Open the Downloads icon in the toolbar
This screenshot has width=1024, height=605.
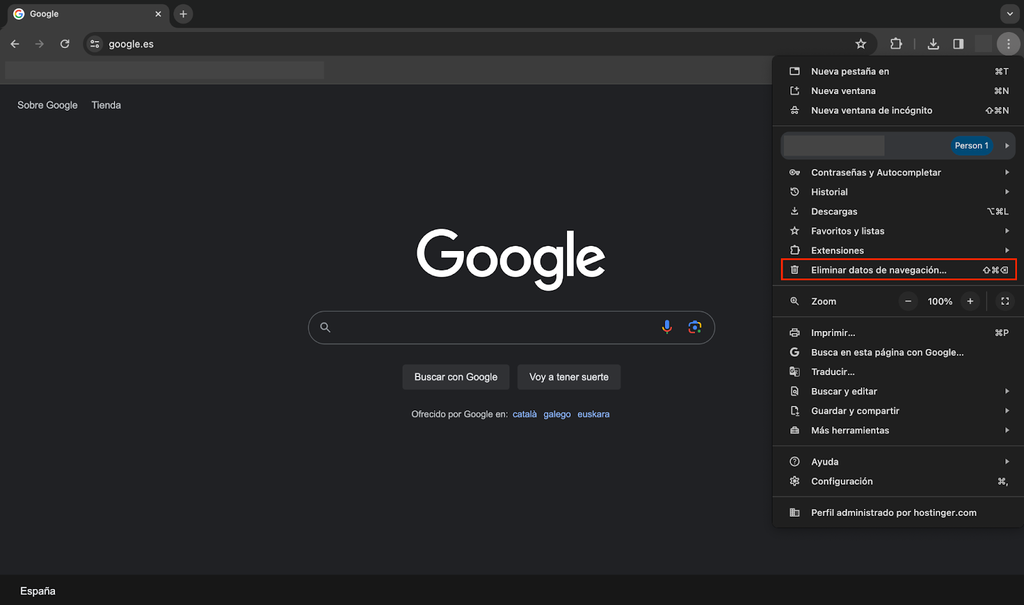933,44
